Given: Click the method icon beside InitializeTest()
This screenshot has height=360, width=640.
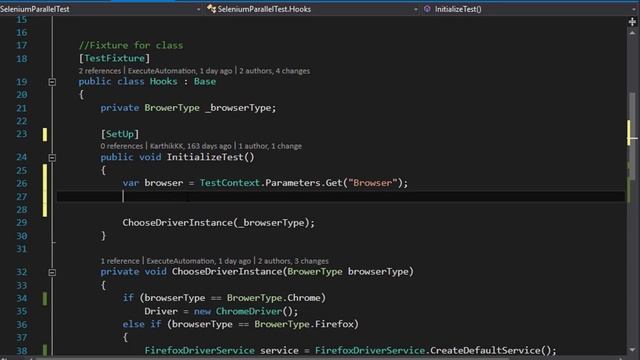Looking at the screenshot, I should pos(427,9).
